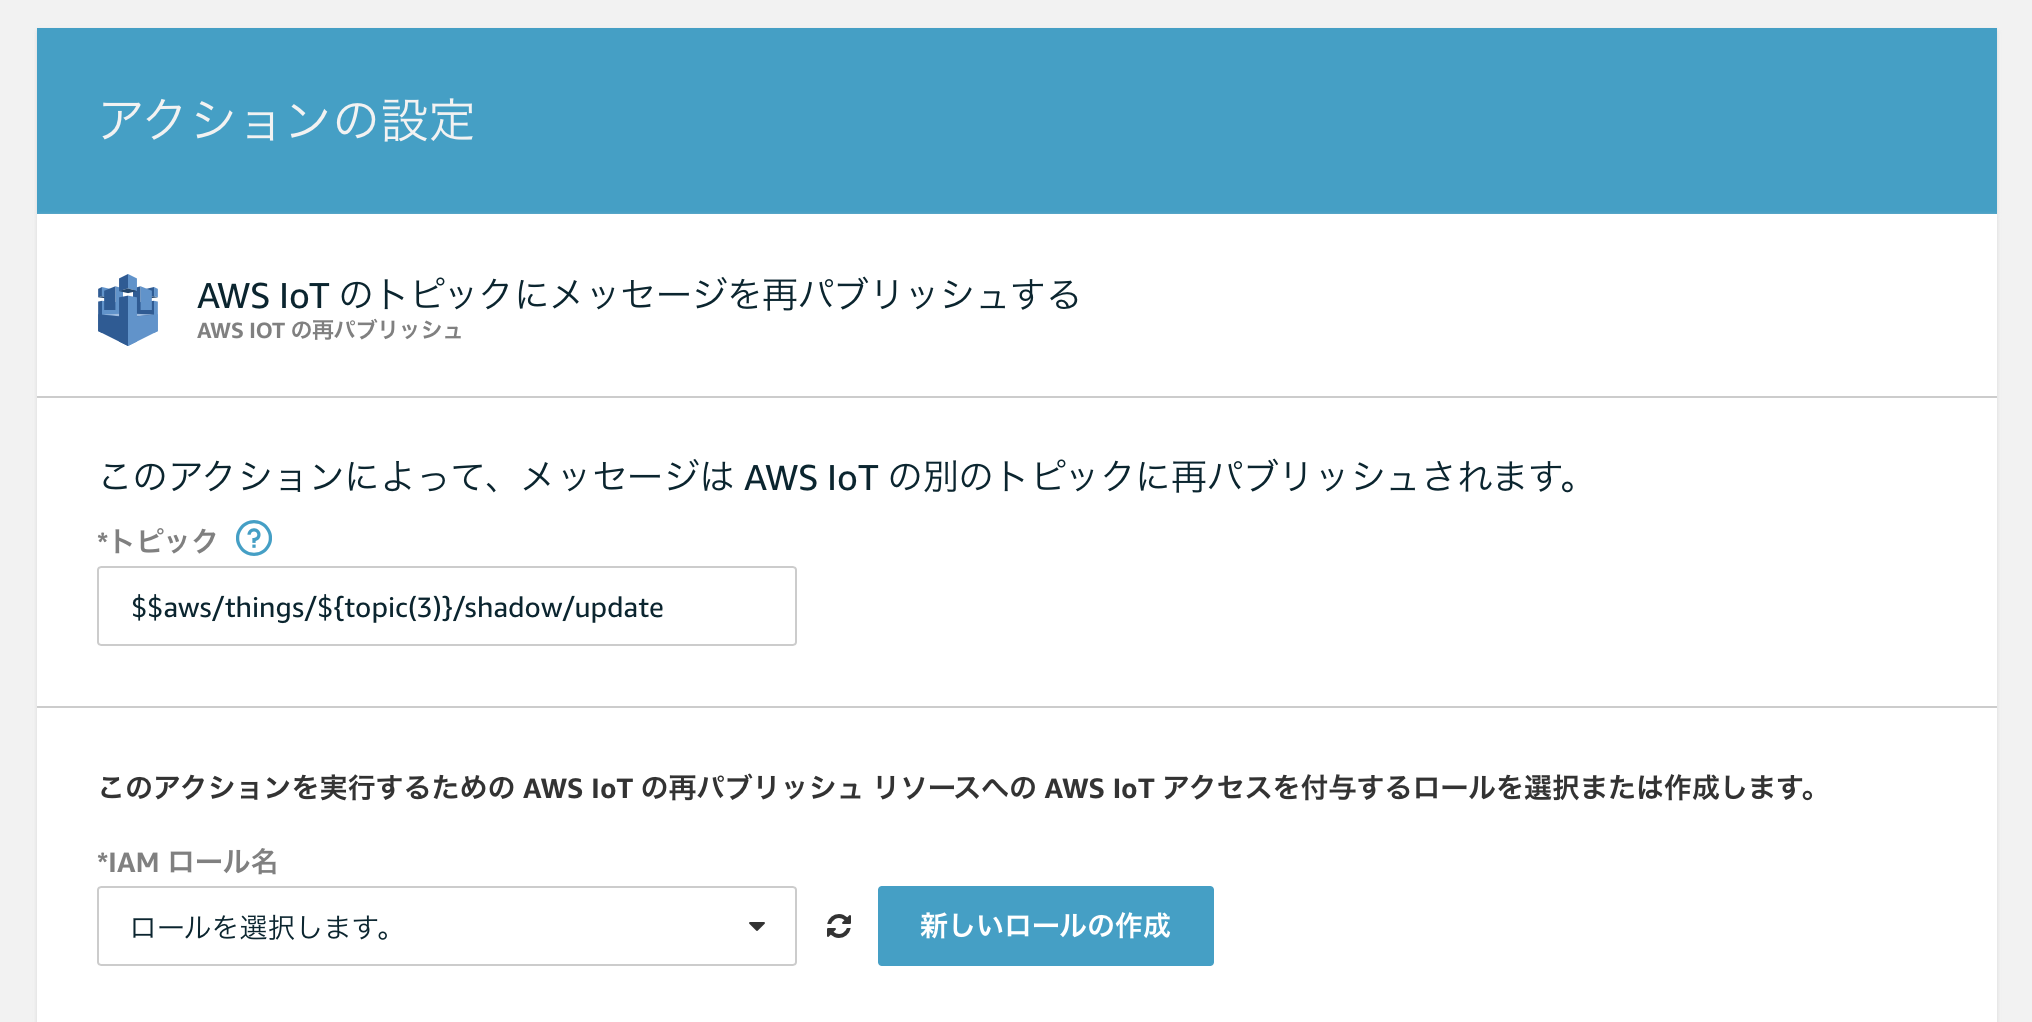The image size is (2032, 1022).
Task: Click the AWS IoT のトピックにメッセージを再パブリッシュする heading
Action: (638, 295)
